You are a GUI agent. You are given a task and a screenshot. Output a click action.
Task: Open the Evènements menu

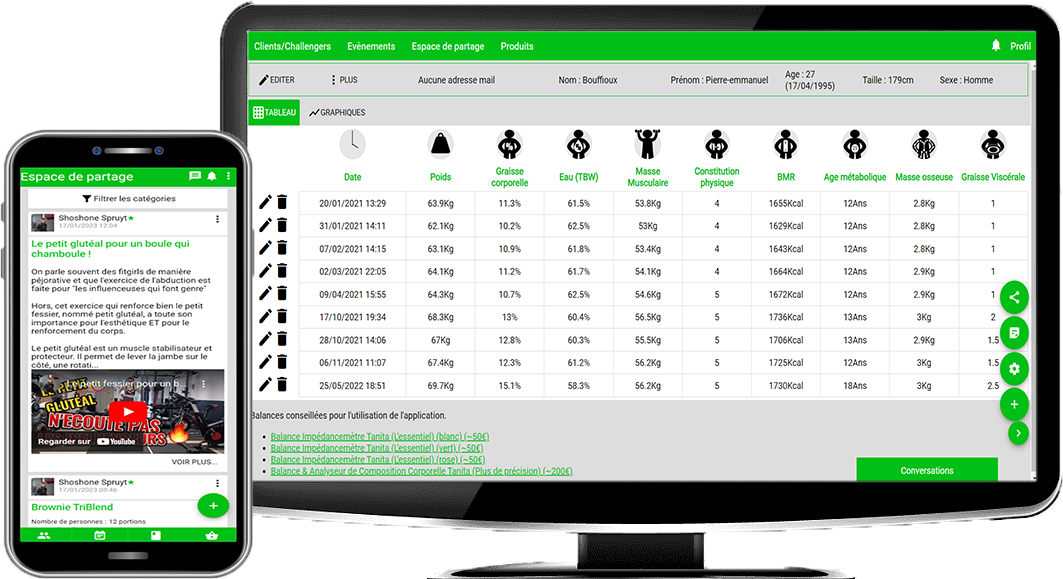pos(371,46)
